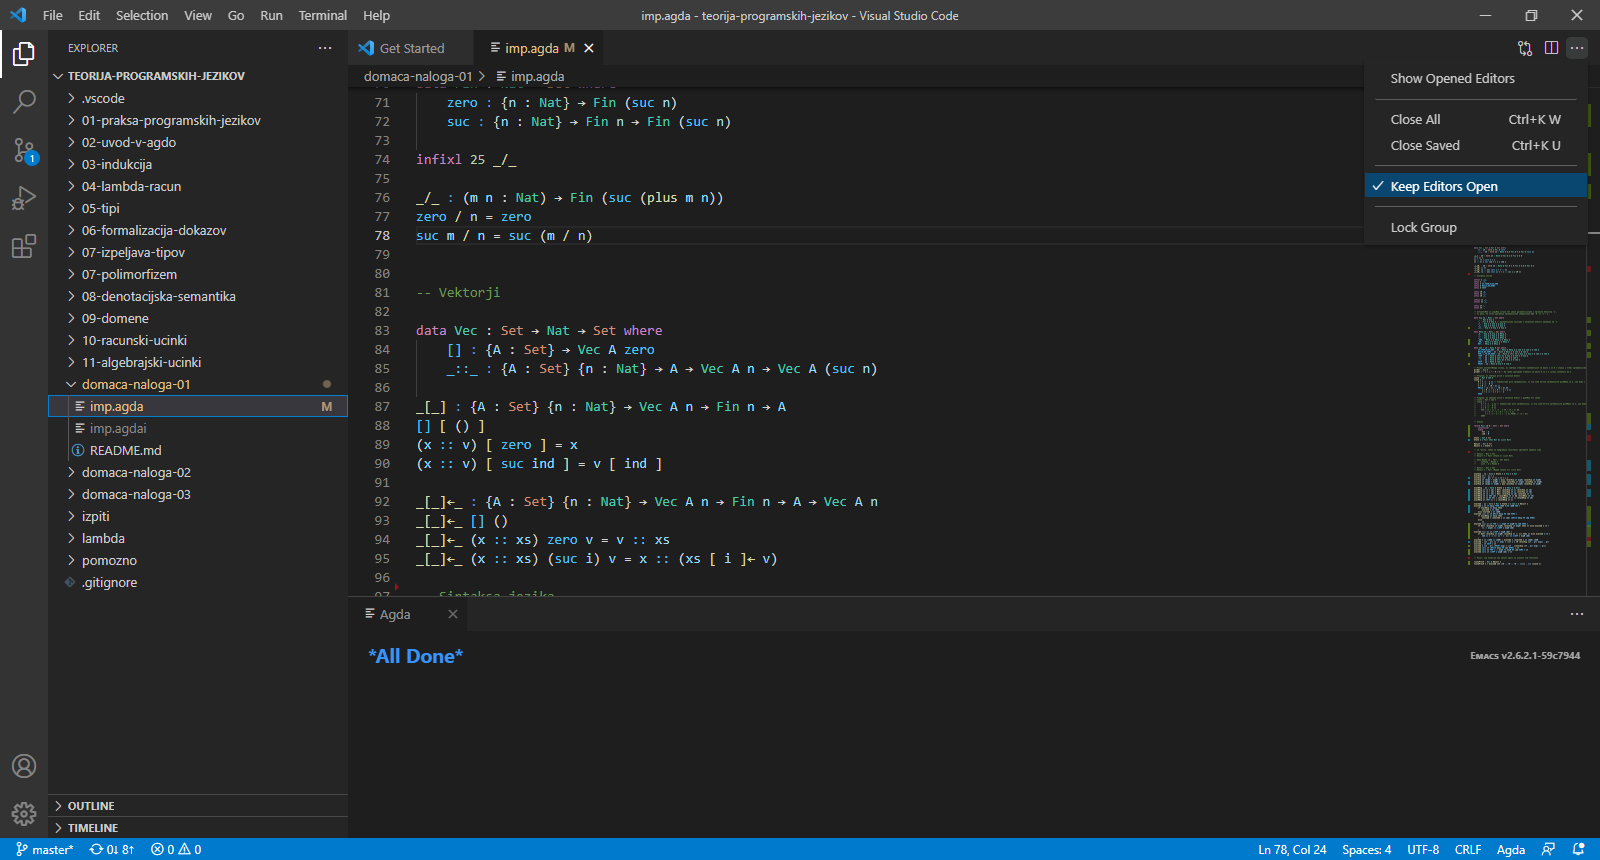Open the Extensions view icon
The width and height of the screenshot is (1600, 860).
(24, 246)
